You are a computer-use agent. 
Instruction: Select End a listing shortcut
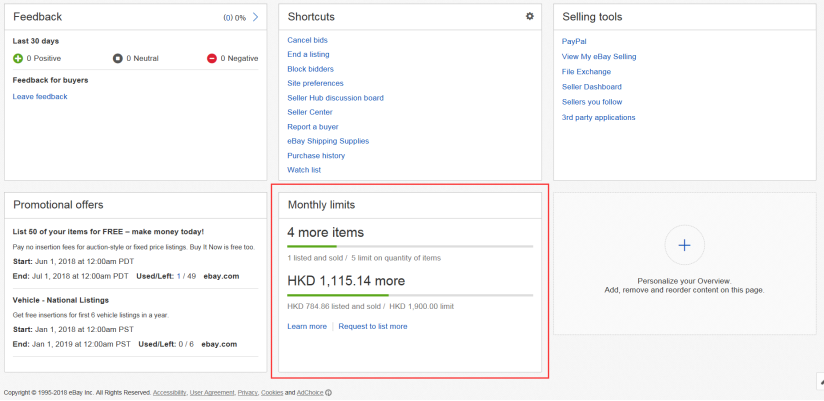(x=309, y=54)
